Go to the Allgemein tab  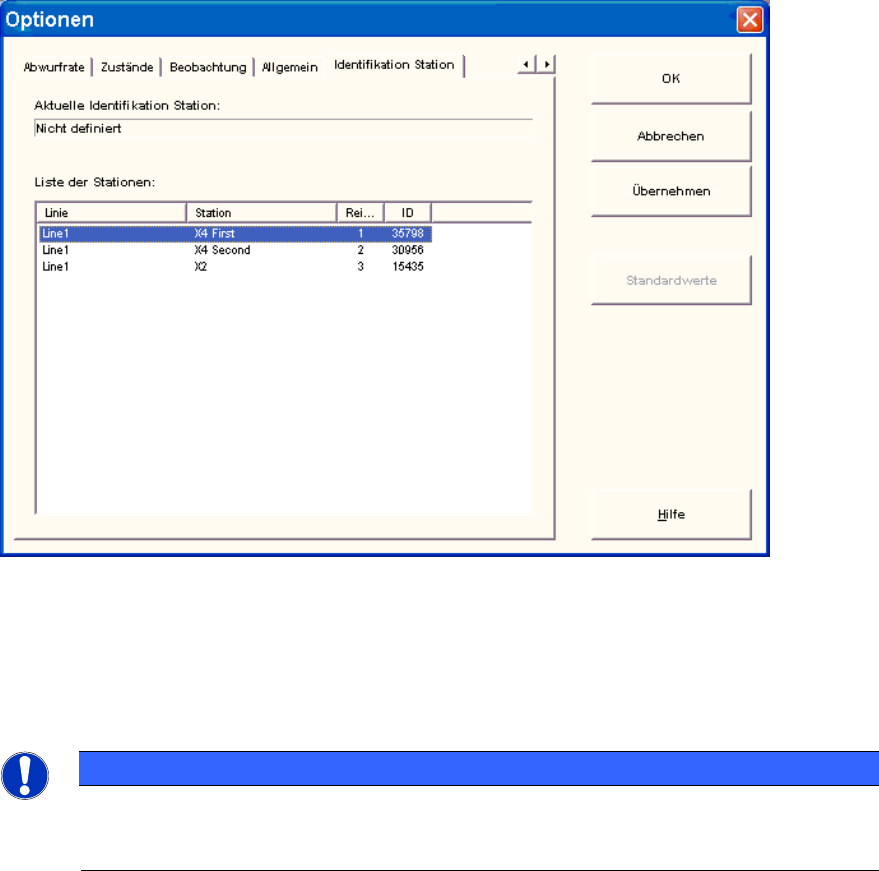(x=290, y=67)
